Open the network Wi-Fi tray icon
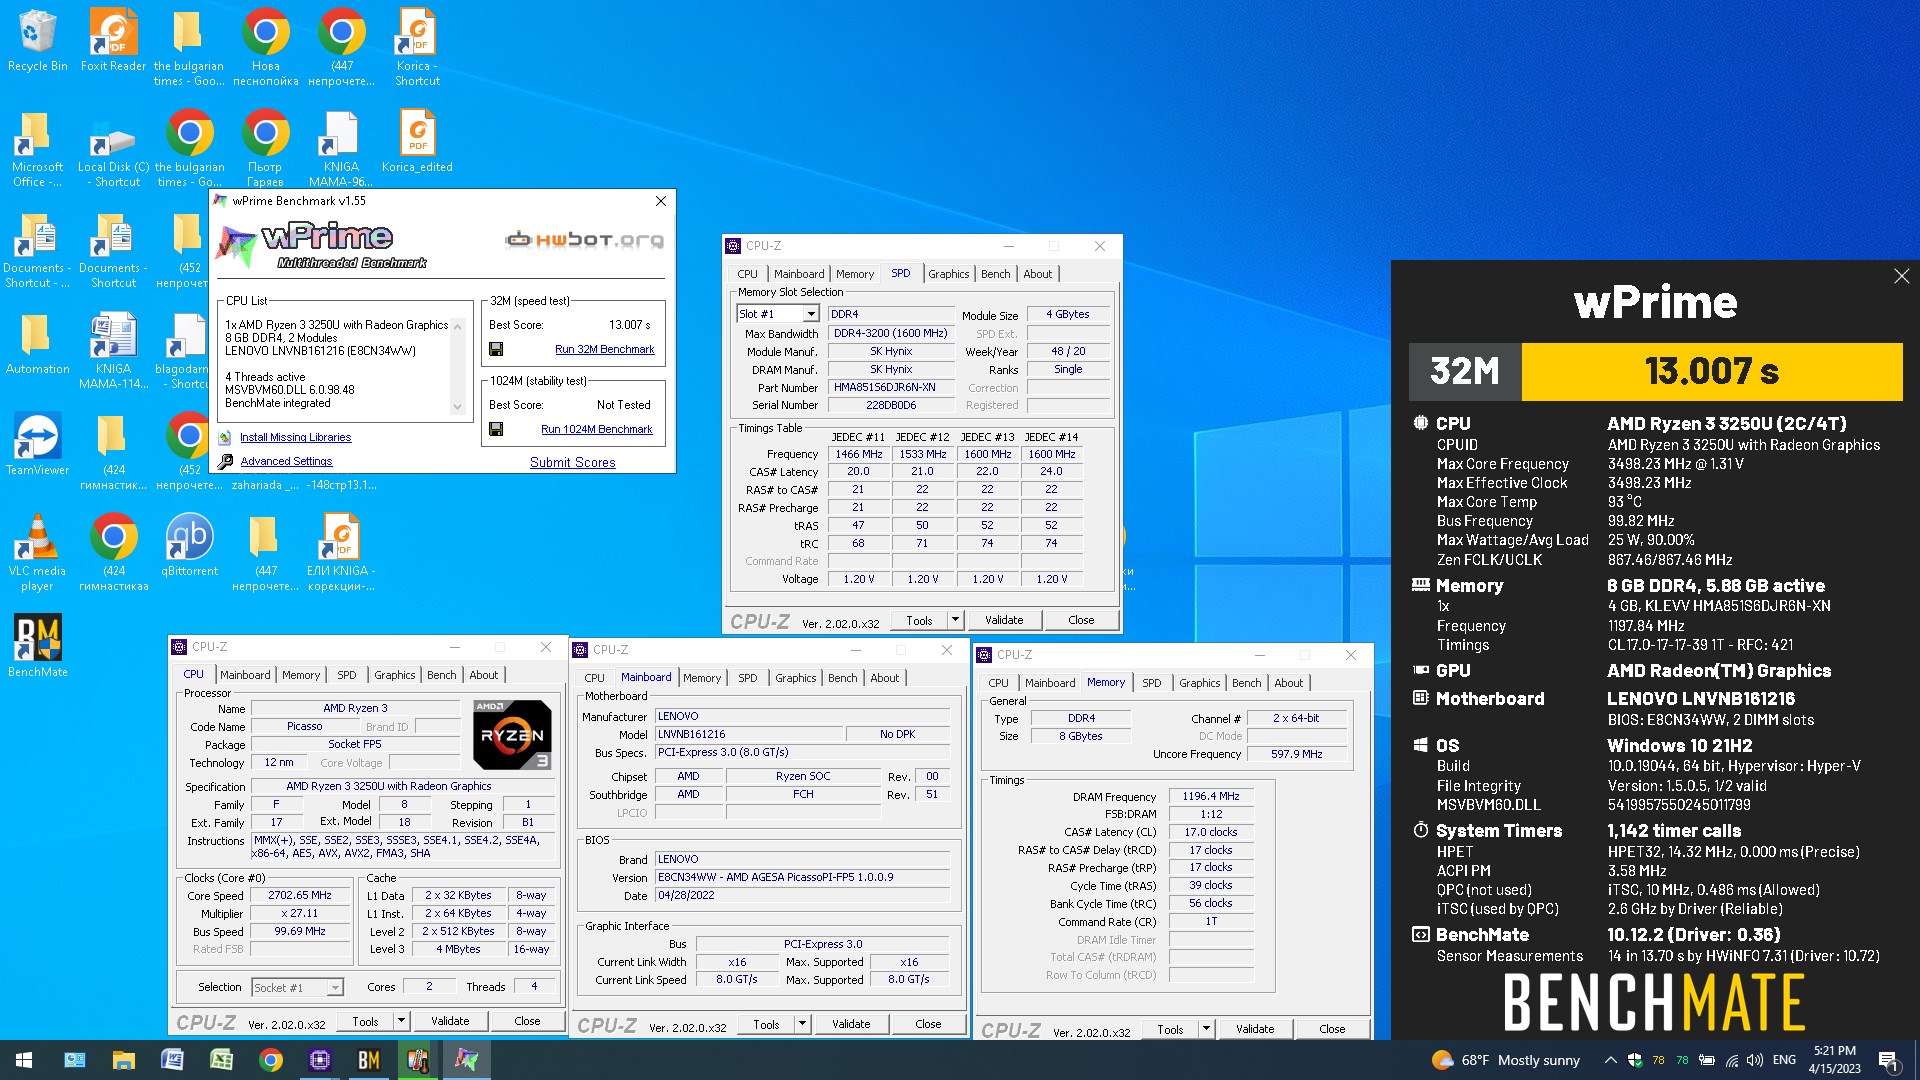1920x1080 pixels. click(x=1731, y=1060)
